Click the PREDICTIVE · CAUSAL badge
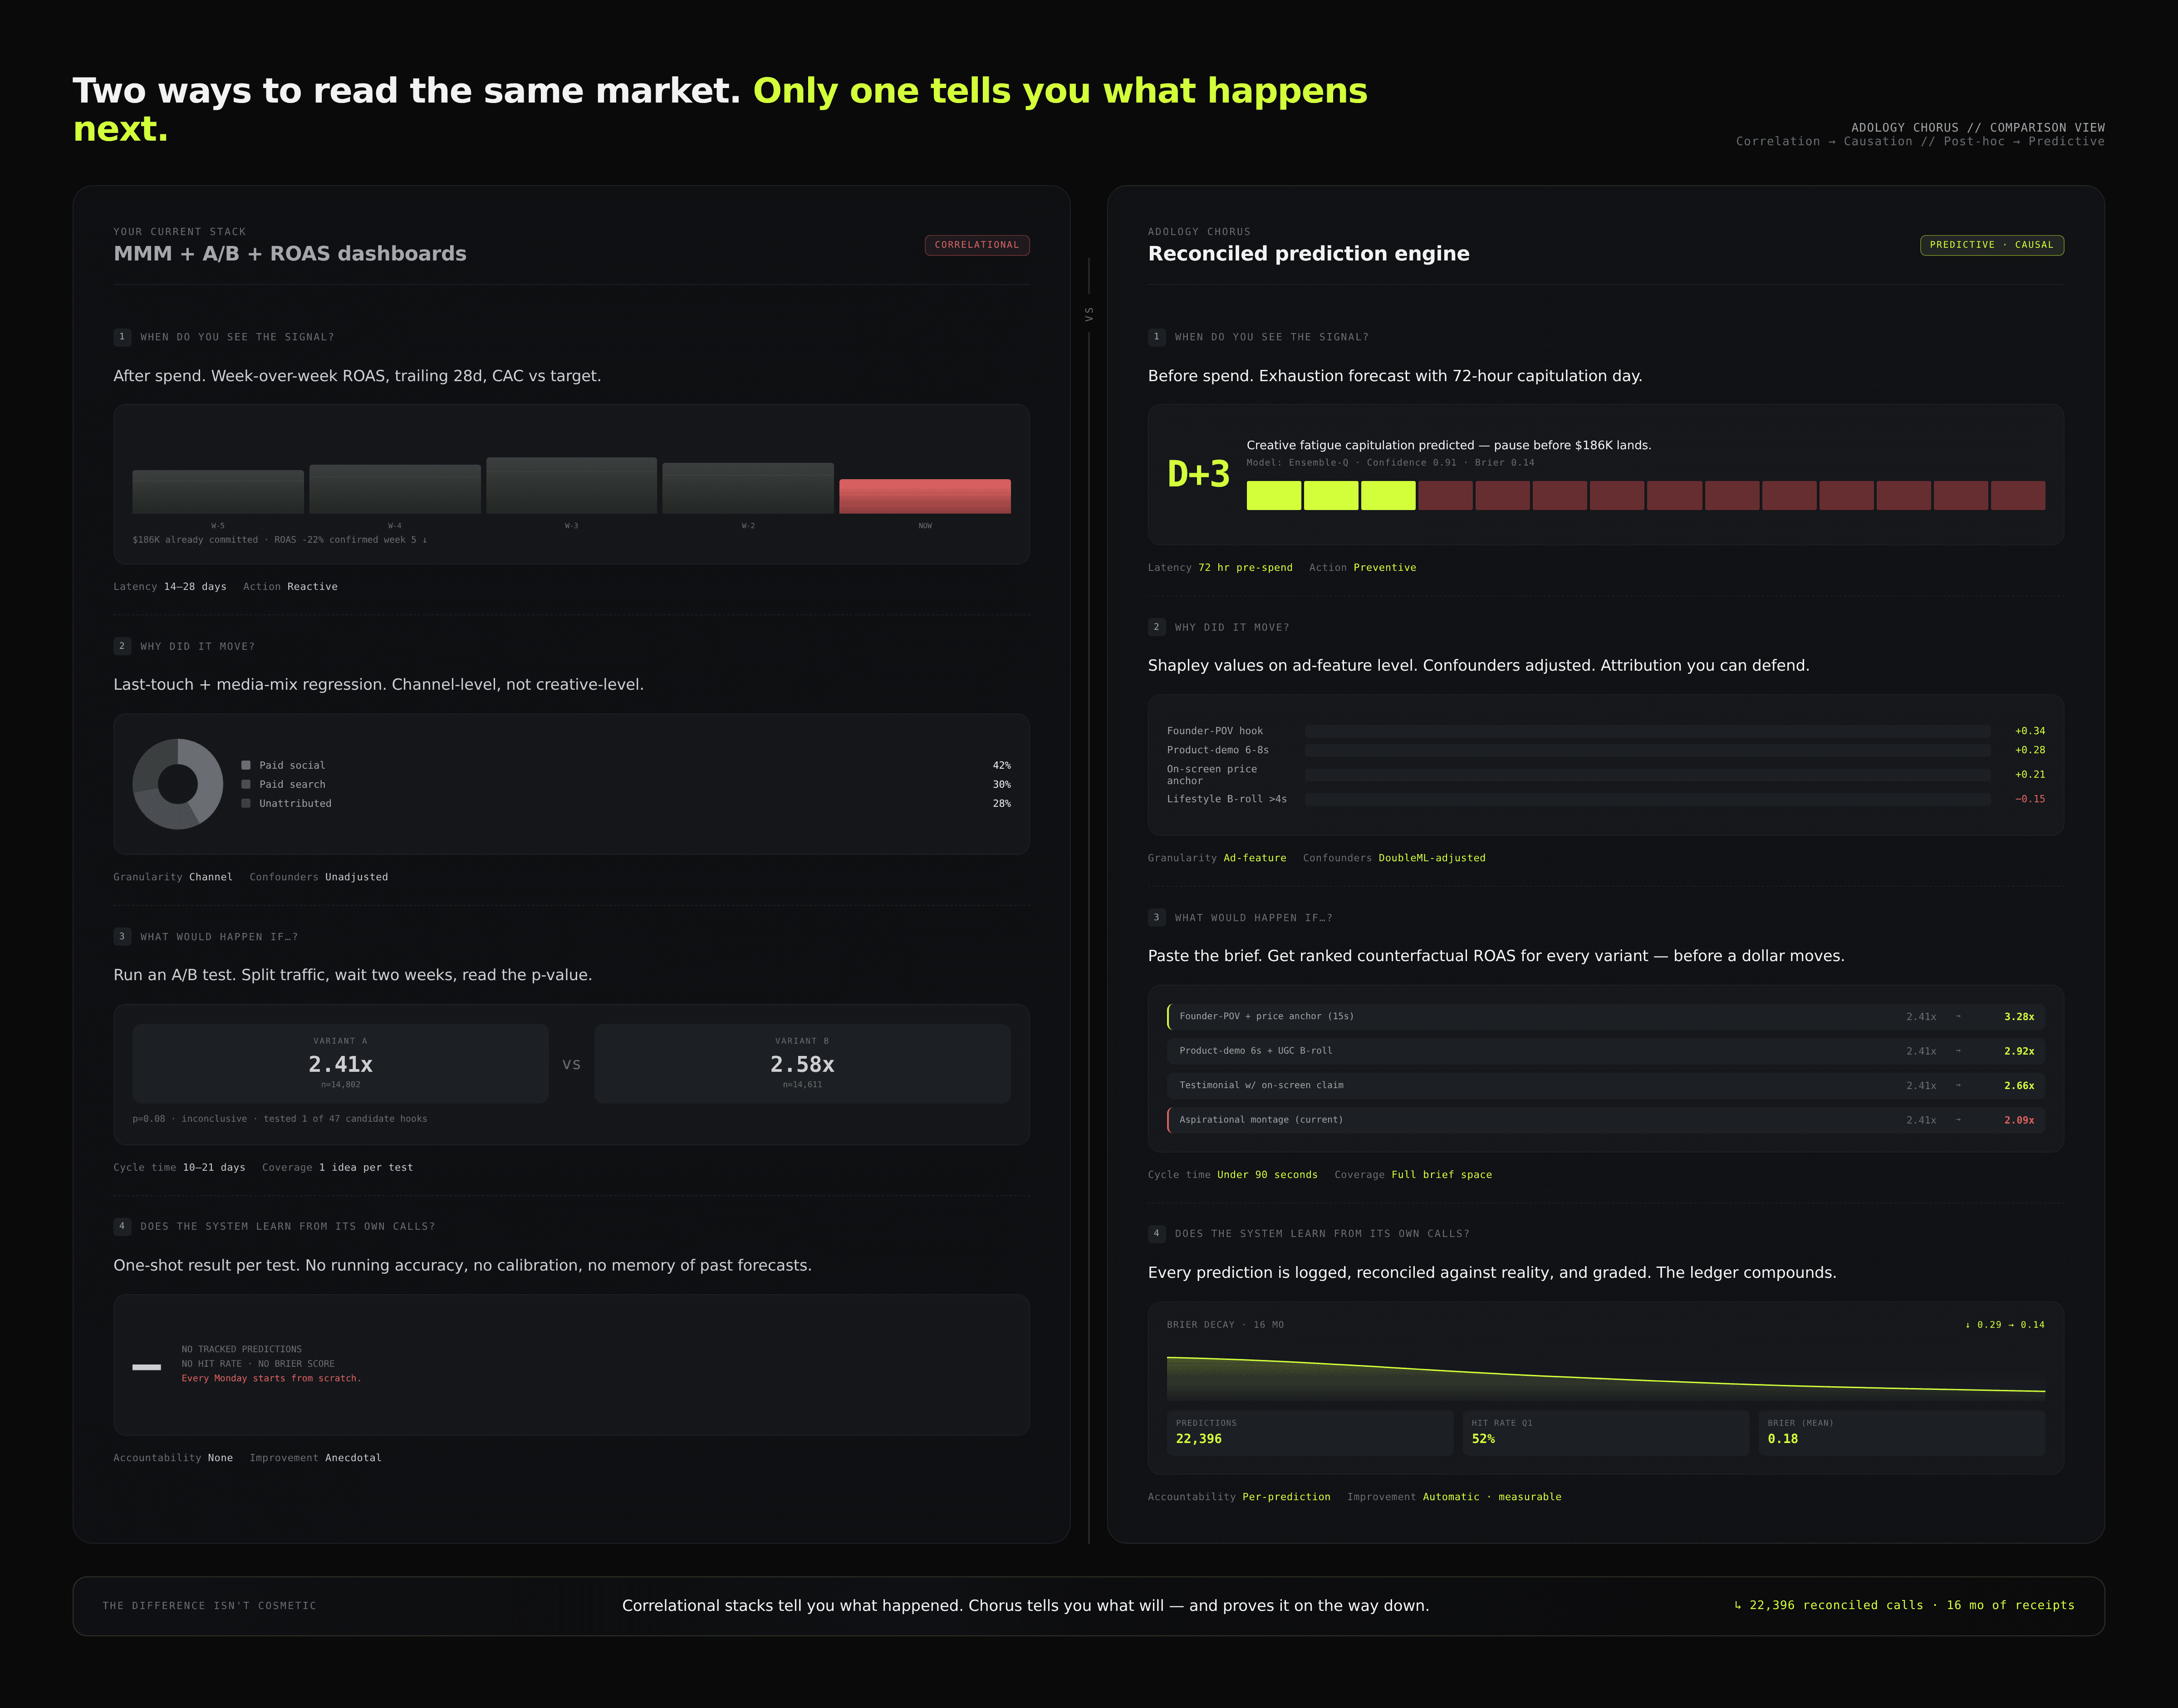2178x1708 pixels. click(1991, 245)
